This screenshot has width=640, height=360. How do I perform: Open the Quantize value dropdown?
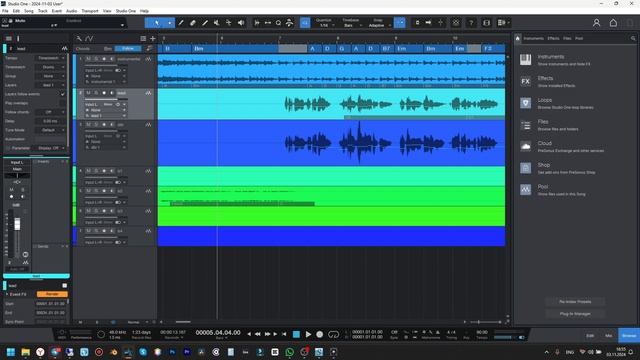tap(325, 25)
